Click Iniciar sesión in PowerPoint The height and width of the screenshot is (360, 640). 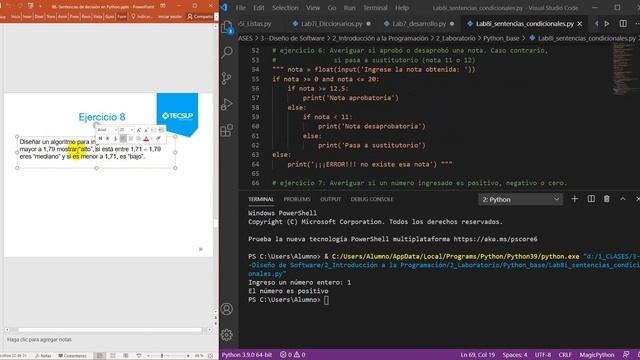170,16
